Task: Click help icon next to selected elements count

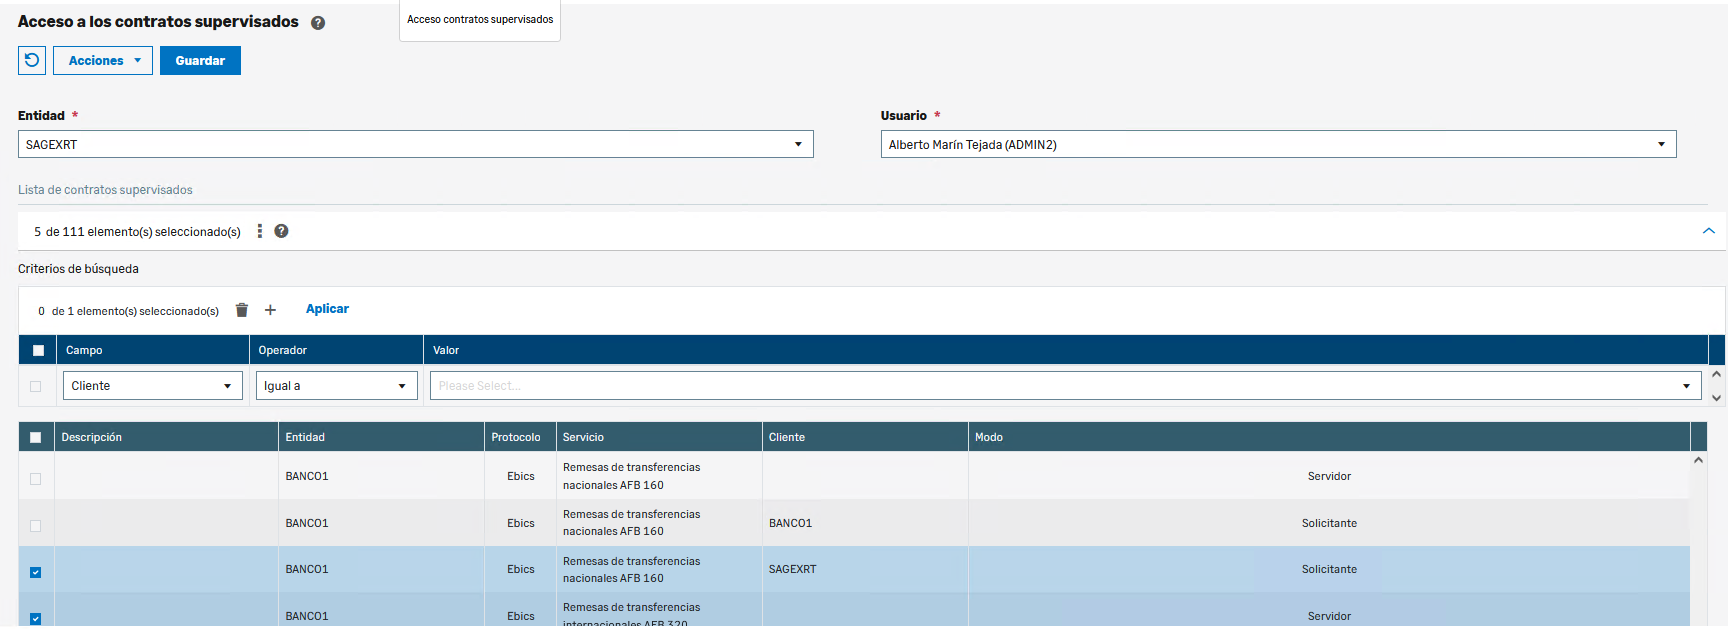Action: coord(282,231)
